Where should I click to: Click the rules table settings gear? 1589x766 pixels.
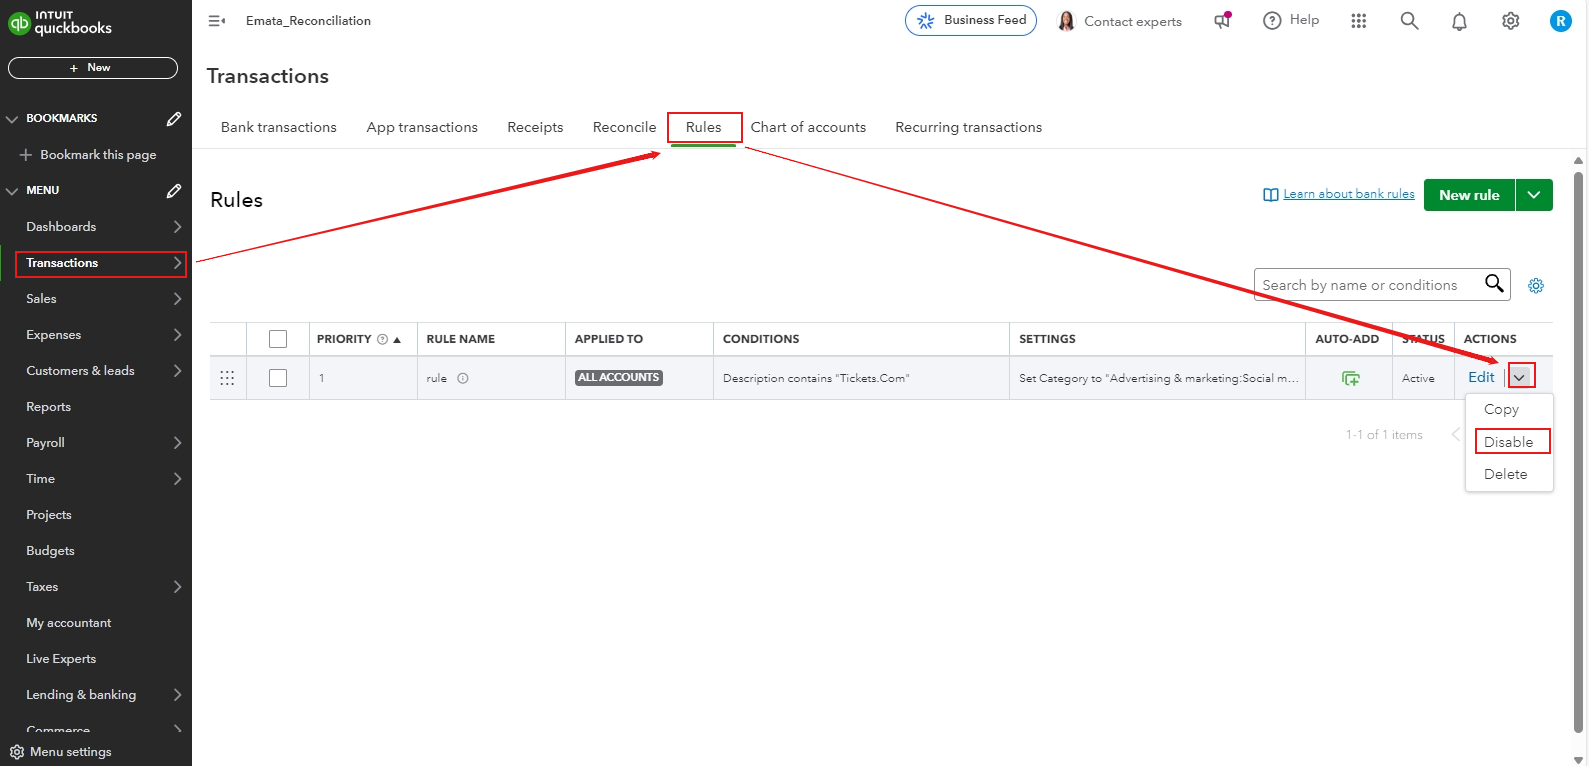click(x=1536, y=286)
